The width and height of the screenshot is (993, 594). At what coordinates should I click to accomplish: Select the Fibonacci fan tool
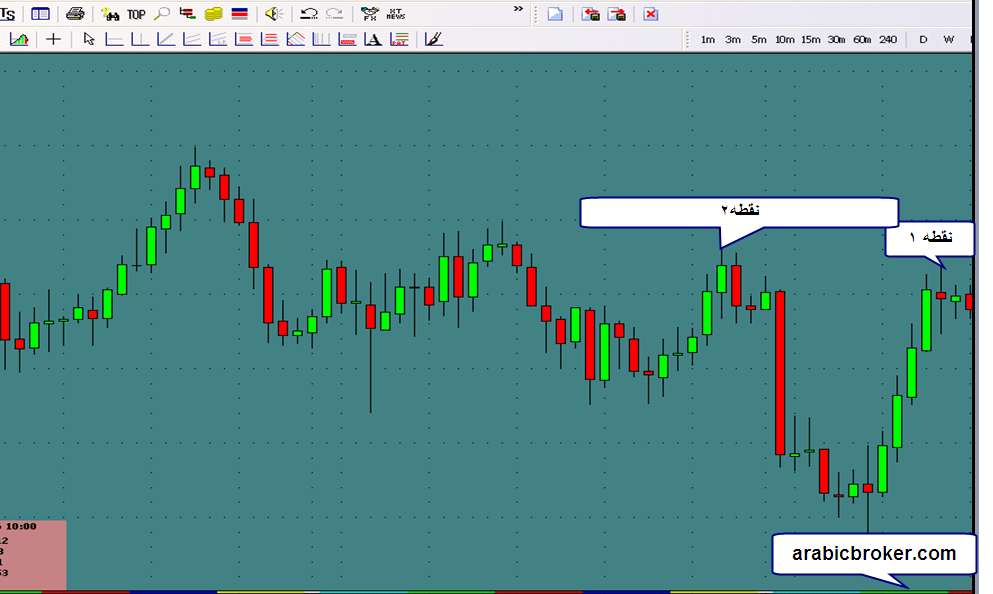pos(296,39)
